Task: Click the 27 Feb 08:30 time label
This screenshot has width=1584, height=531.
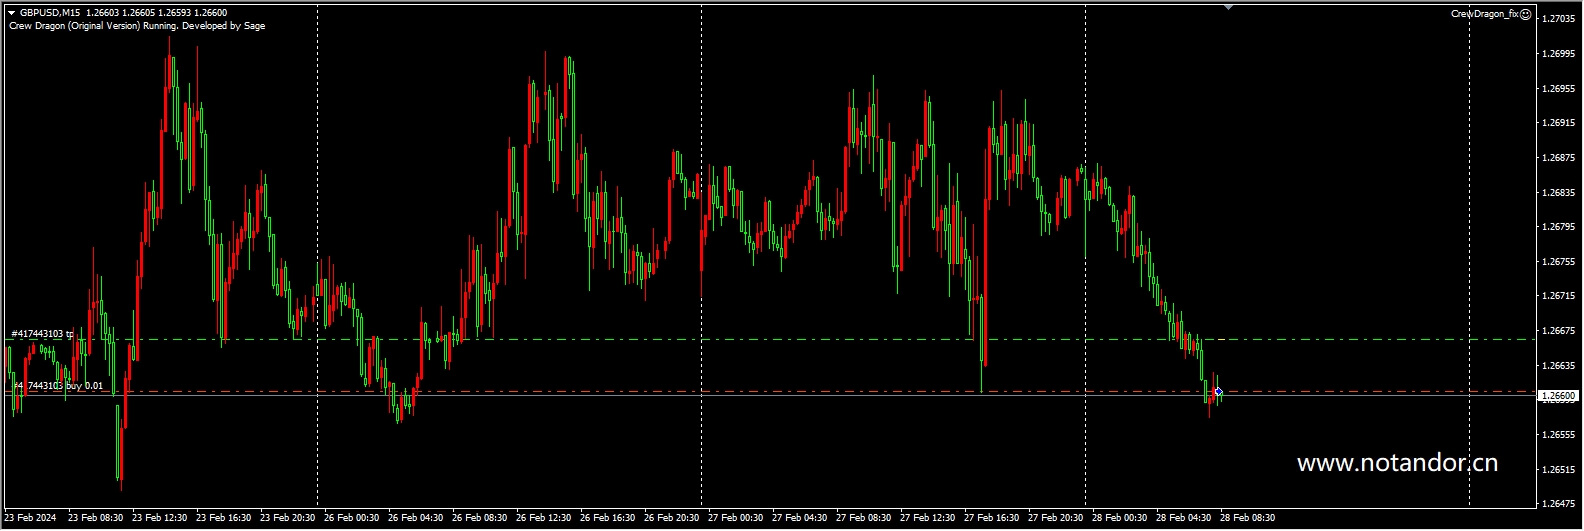Action: pos(864,518)
